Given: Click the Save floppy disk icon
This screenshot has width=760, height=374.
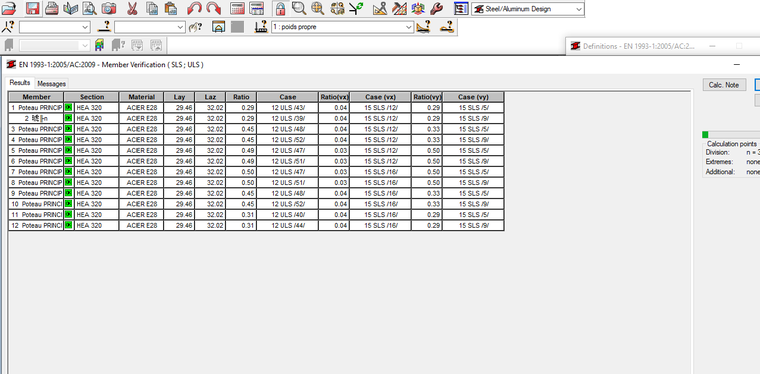Looking at the screenshot, I should click(x=32, y=8).
